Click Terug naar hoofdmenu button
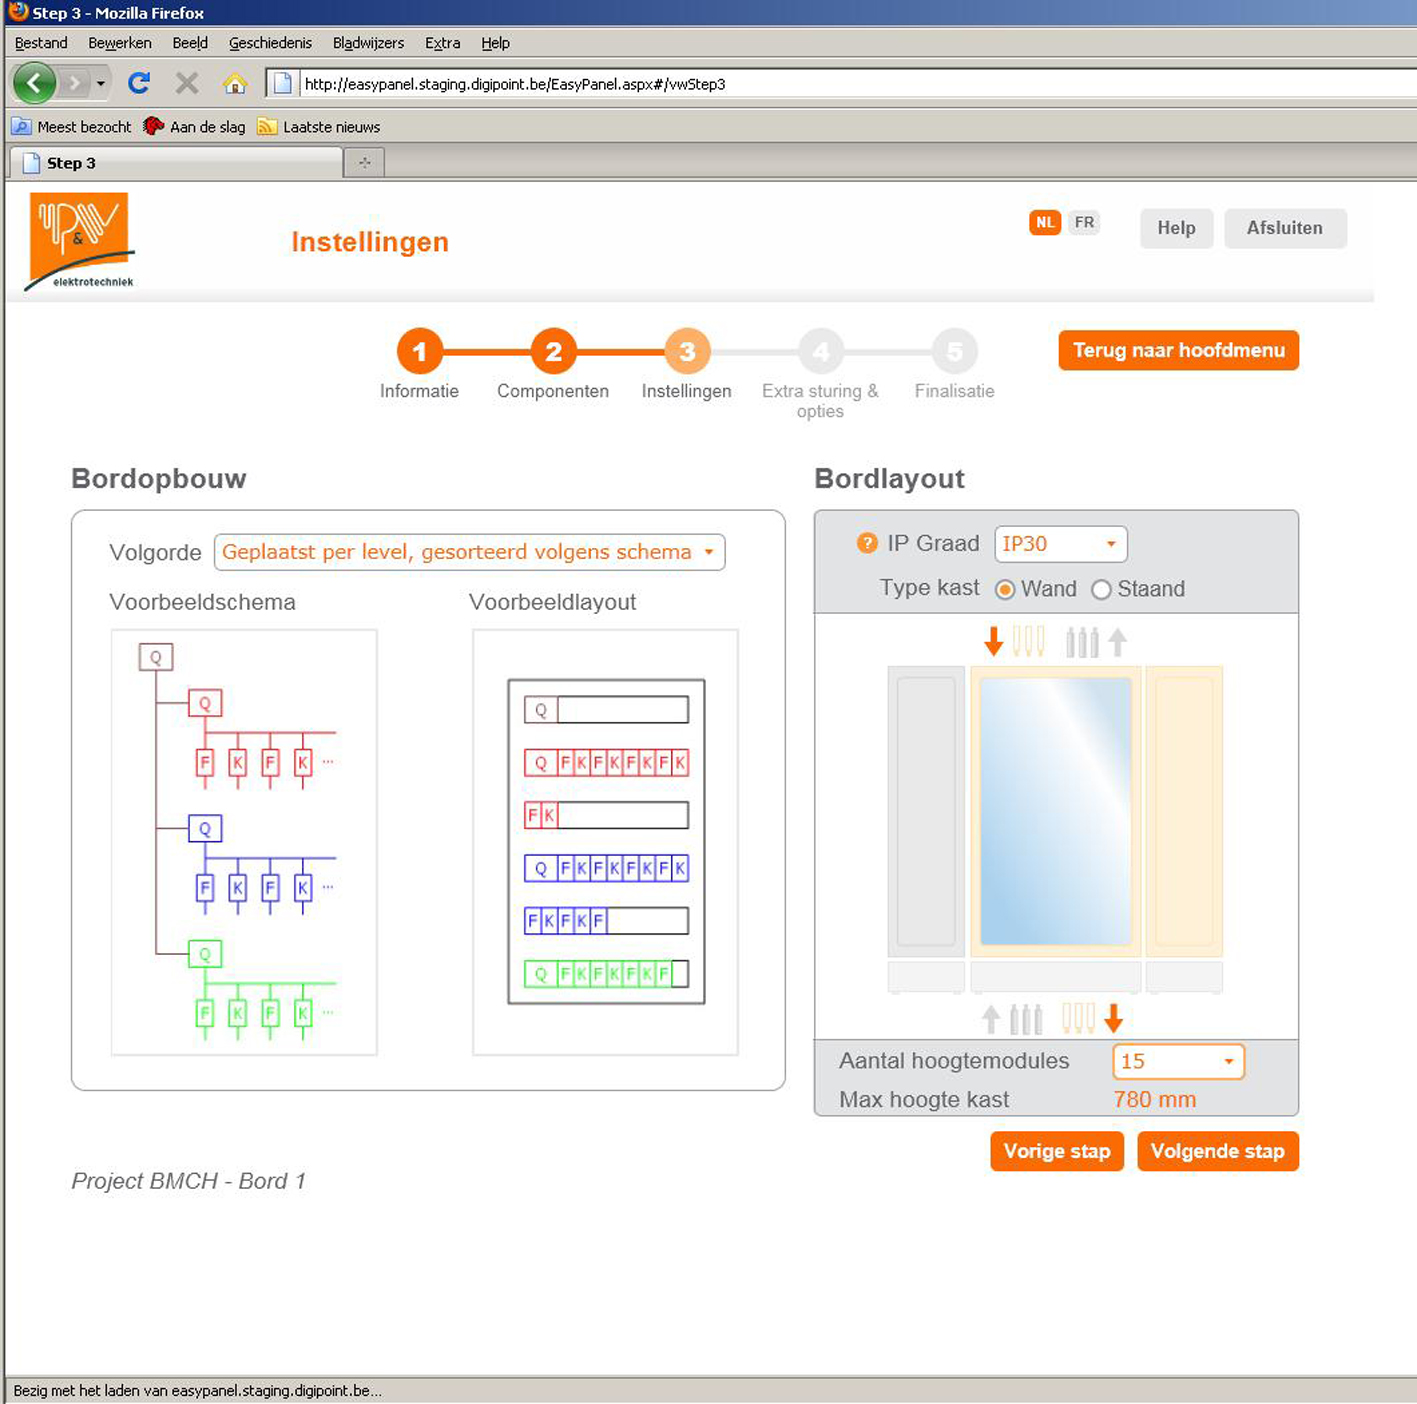 [x=1178, y=350]
